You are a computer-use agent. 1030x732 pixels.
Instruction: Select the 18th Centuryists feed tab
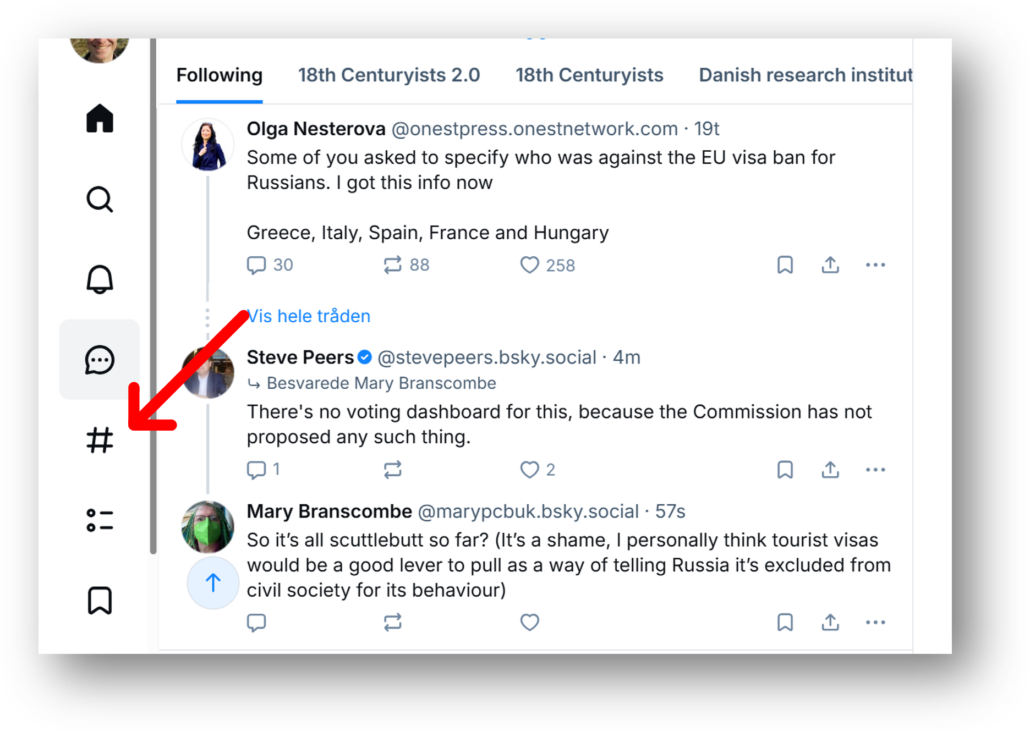coord(589,75)
